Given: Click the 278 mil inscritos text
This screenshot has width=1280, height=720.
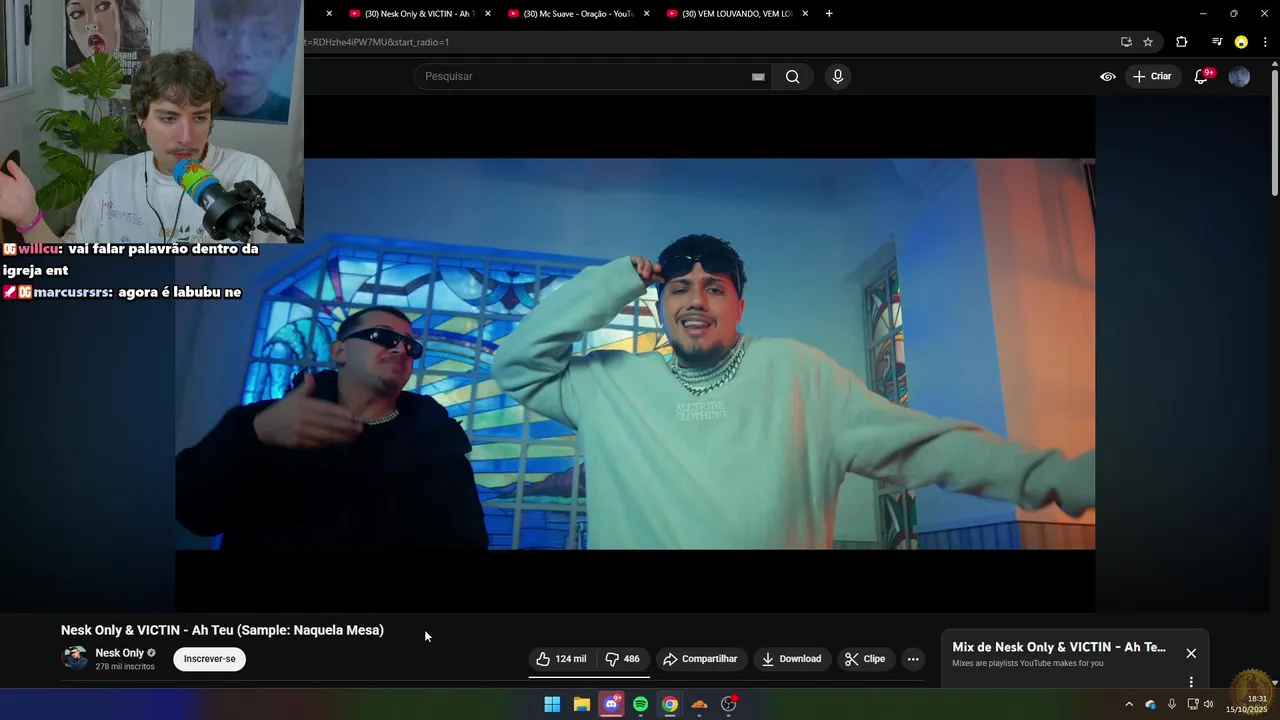Looking at the screenshot, I should coord(125,666).
